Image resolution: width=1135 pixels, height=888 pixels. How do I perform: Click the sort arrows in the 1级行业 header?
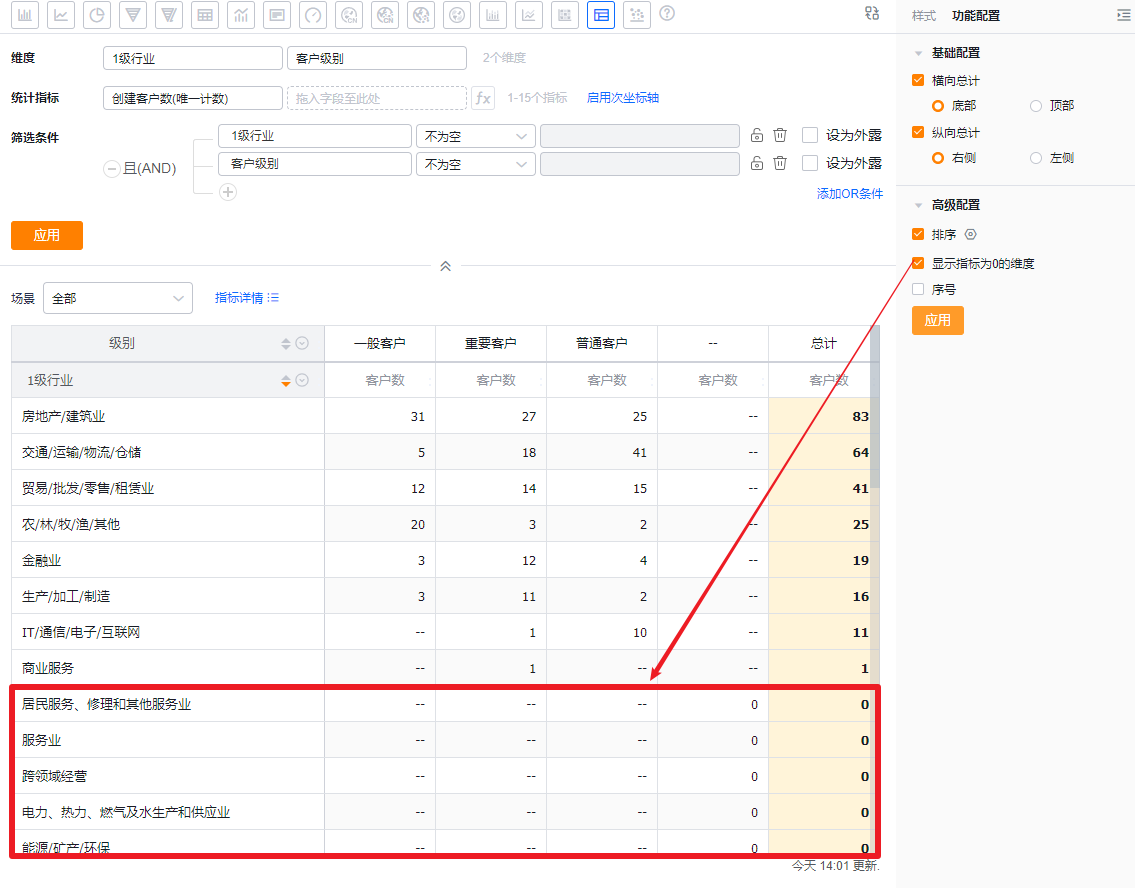click(286, 381)
